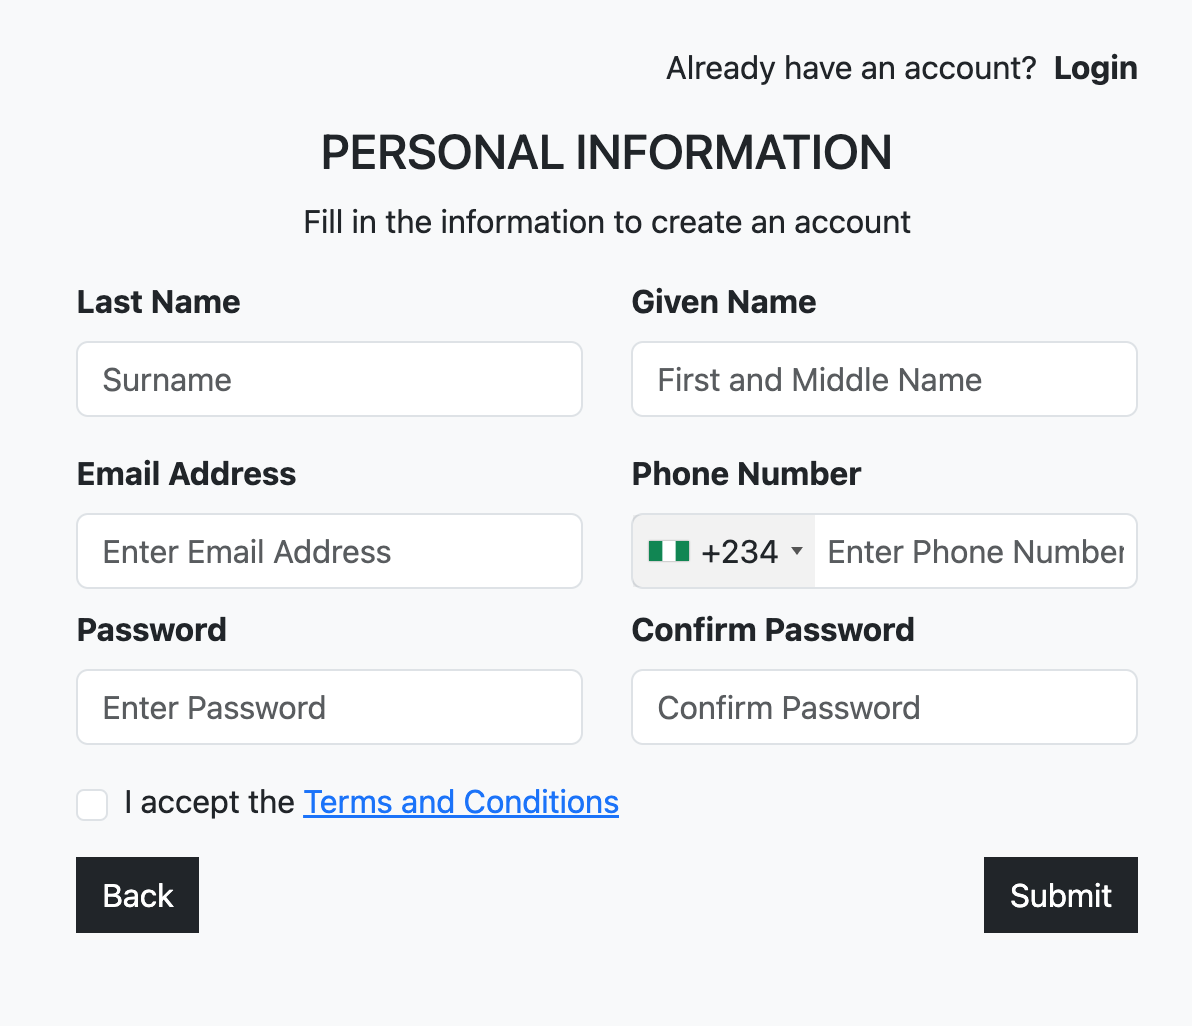The height and width of the screenshot is (1026, 1192).
Task: Focus the Surname input field
Action: pos(329,379)
